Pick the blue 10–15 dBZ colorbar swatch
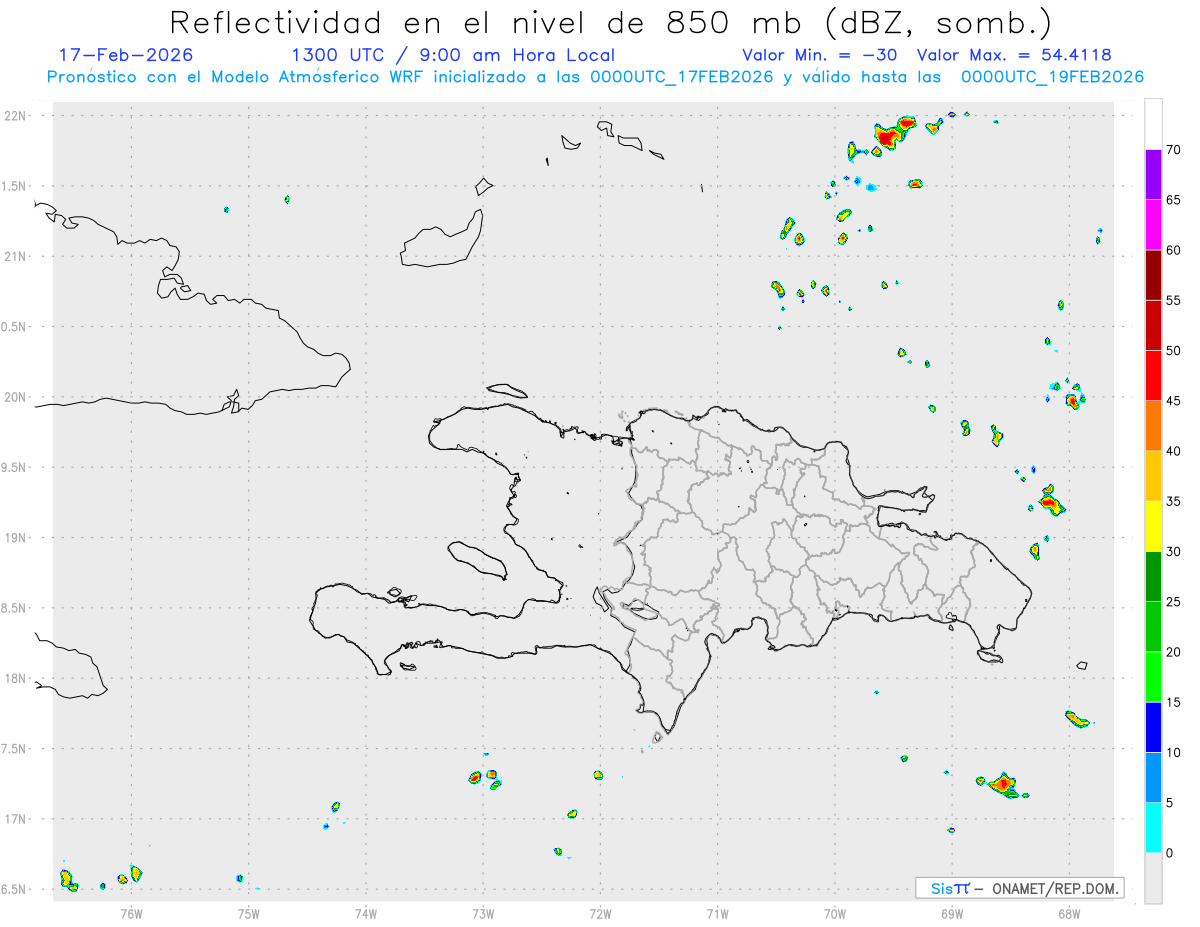Screen dimensions: 1200x927 click(1153, 727)
